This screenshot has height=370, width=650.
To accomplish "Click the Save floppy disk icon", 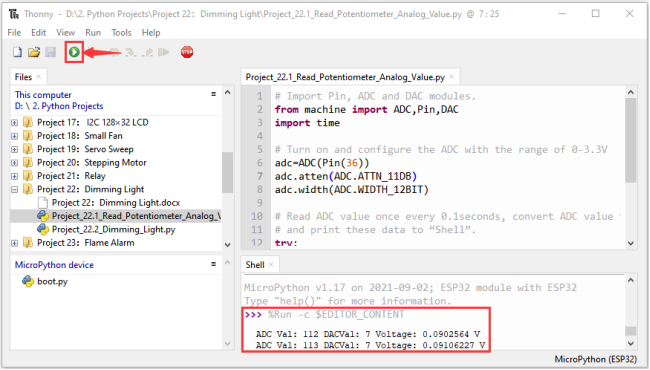I will pos(51,52).
